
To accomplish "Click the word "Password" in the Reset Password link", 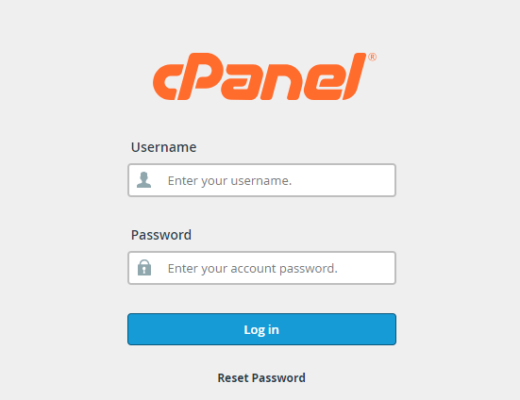I will (x=279, y=378).
